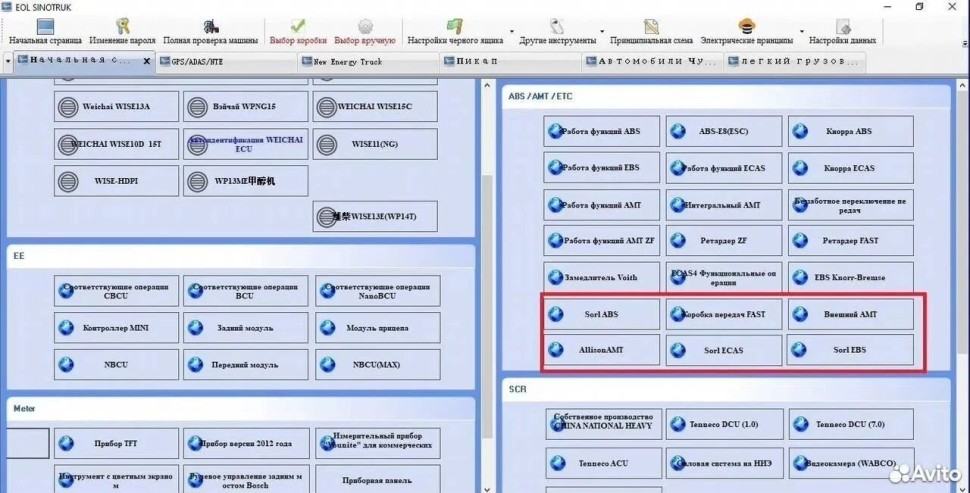The height and width of the screenshot is (493, 970).
Task: Switch to the легкий грузов... tab
Action: tap(794, 62)
